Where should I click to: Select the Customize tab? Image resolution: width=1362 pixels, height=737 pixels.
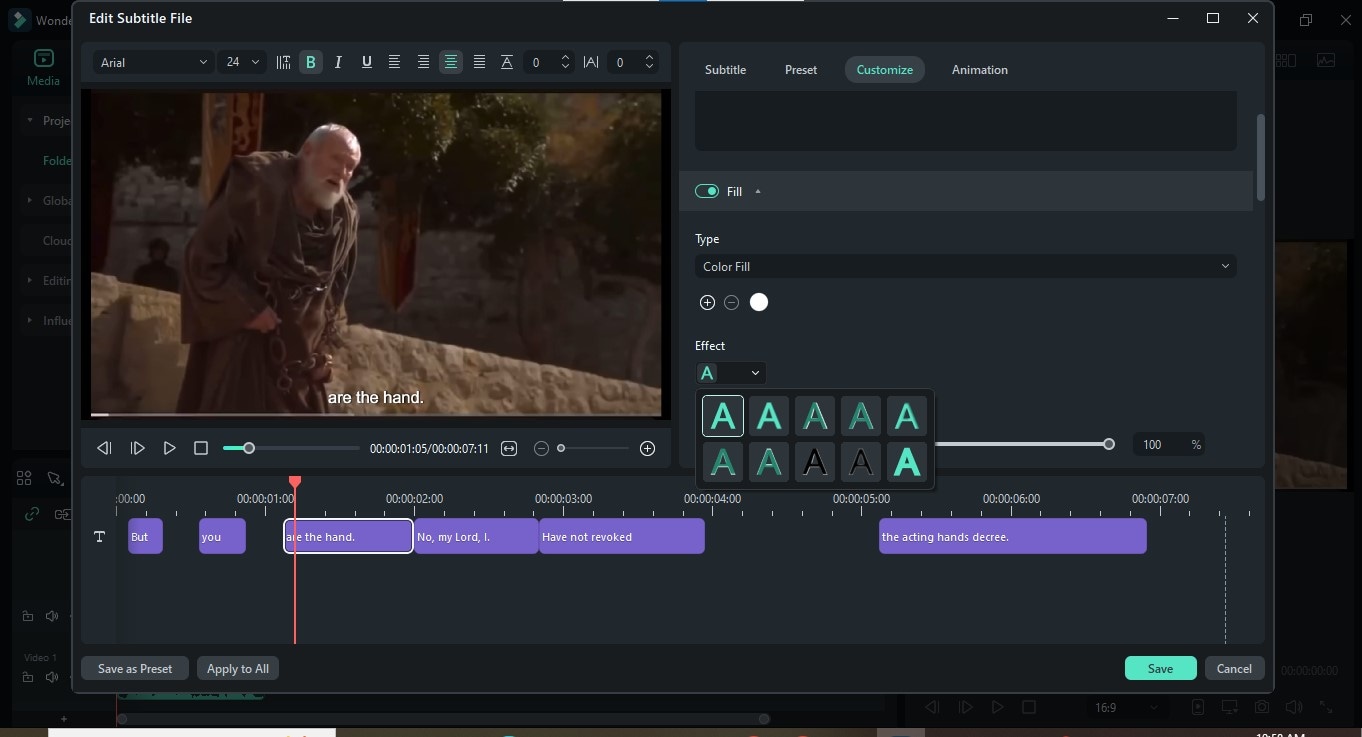tap(885, 70)
